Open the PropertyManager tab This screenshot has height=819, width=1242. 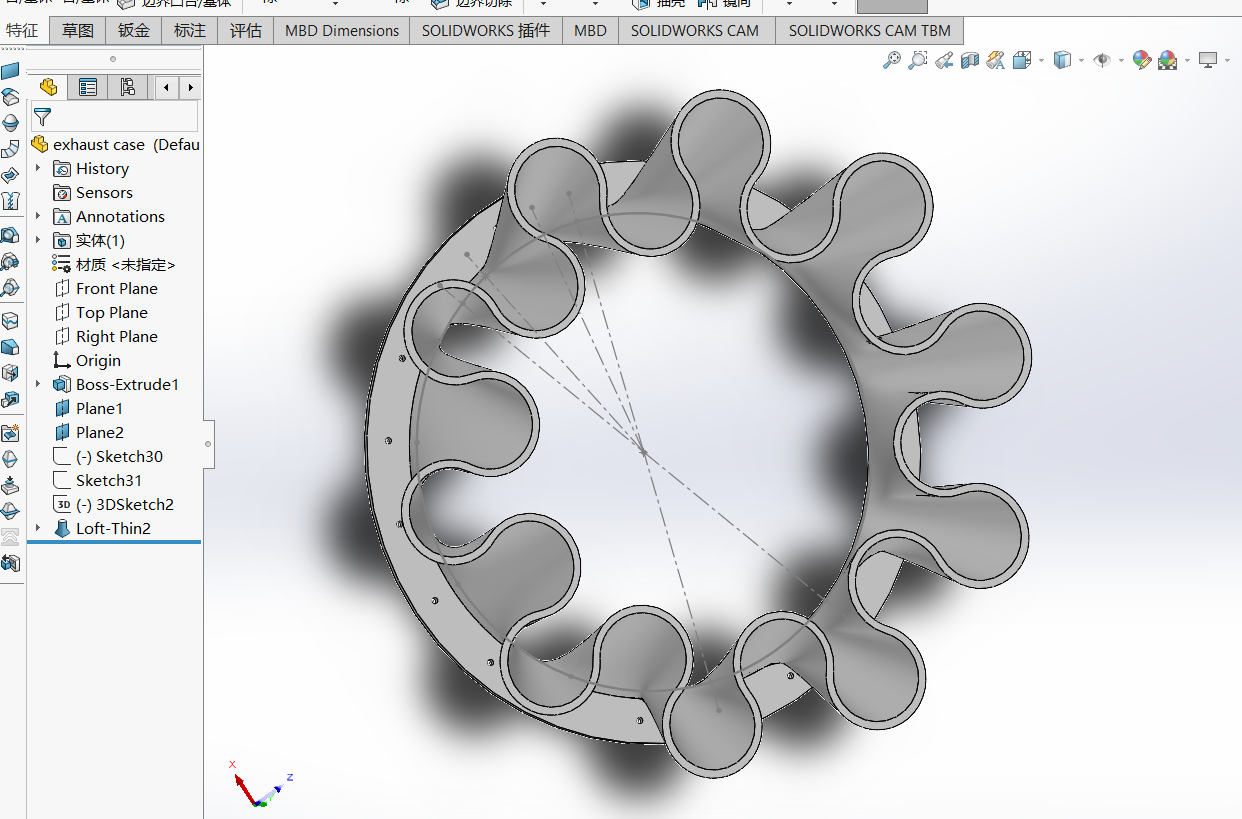pos(88,87)
